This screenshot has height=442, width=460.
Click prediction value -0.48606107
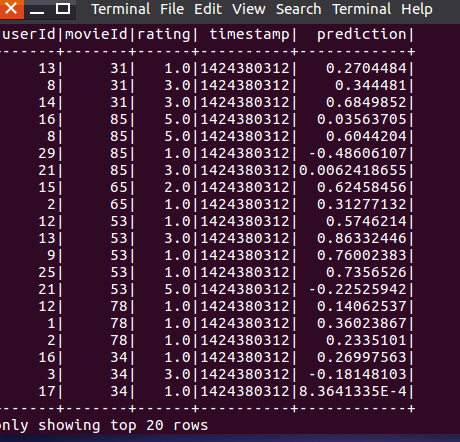click(357, 154)
